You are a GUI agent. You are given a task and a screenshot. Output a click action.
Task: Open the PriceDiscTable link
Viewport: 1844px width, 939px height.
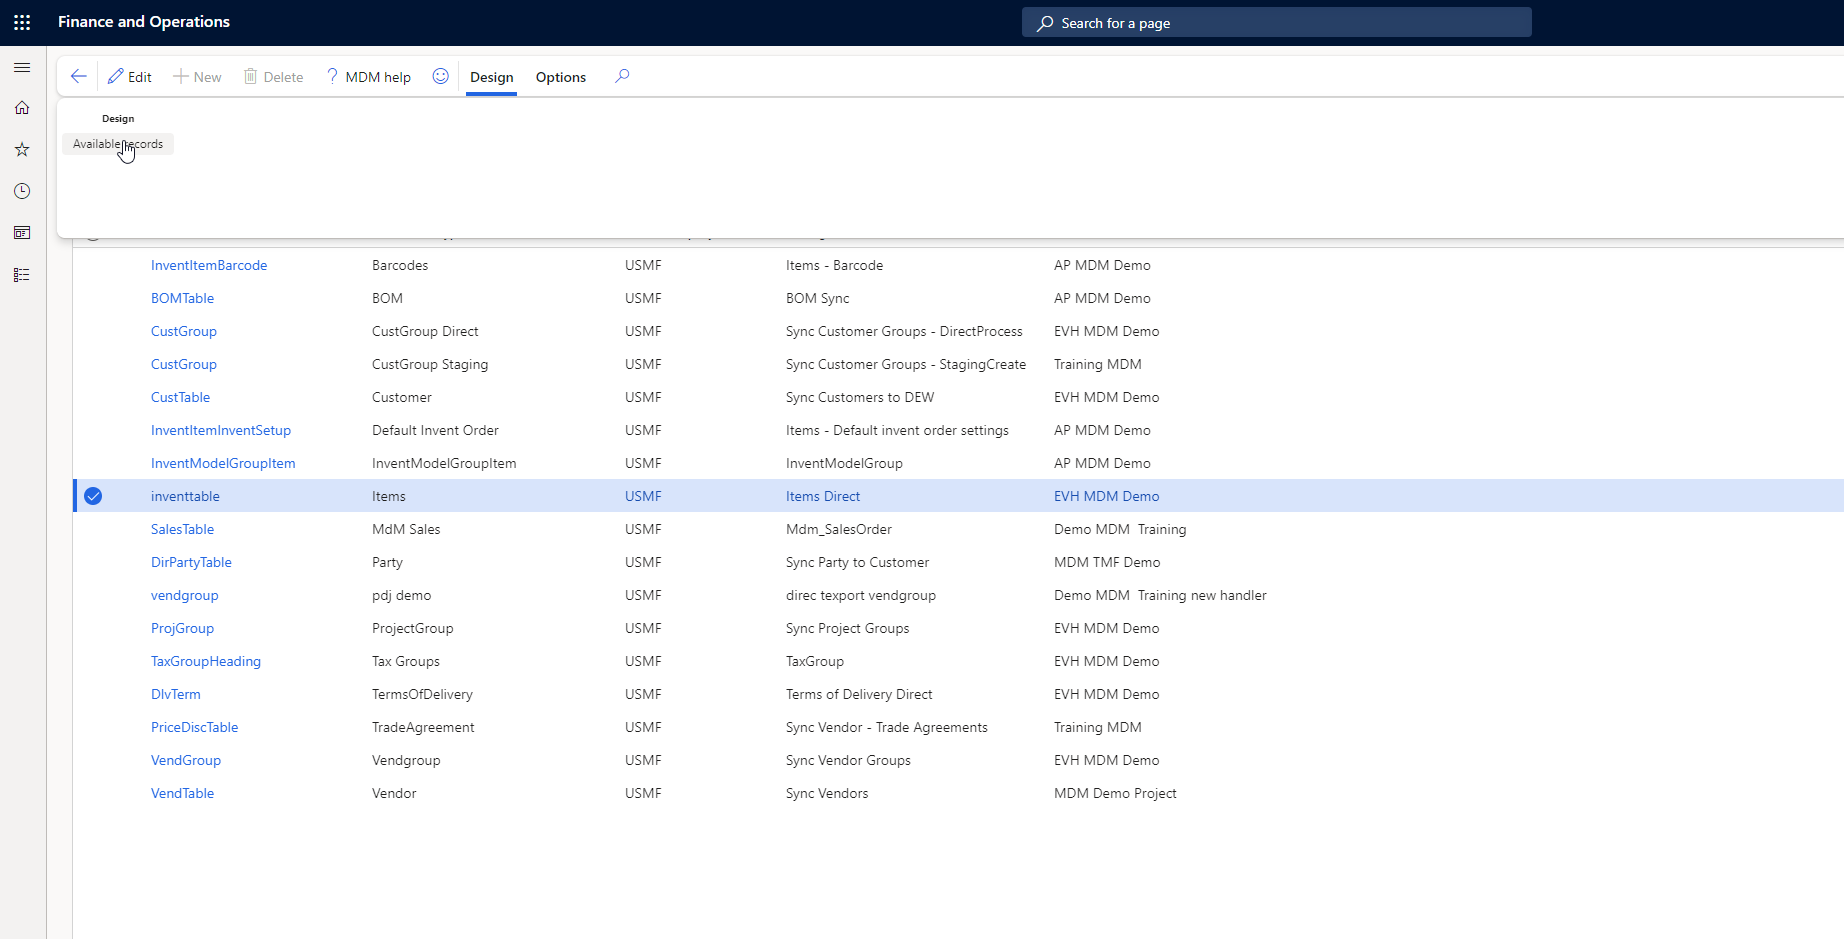tap(195, 727)
